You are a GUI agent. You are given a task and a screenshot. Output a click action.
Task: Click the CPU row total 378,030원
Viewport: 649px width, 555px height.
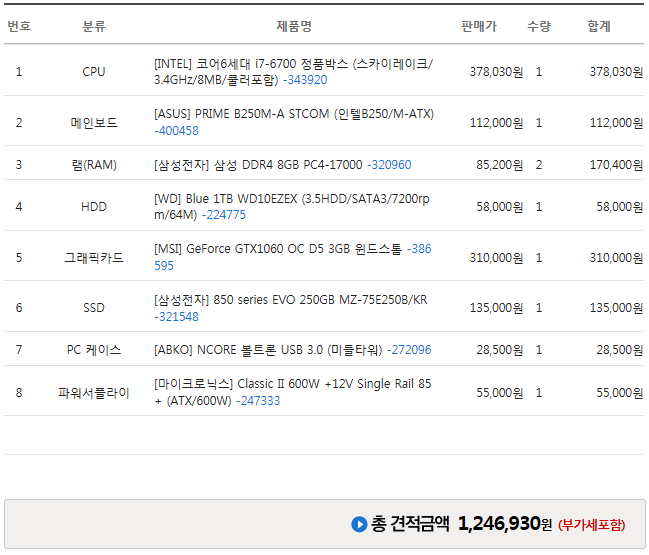coord(616,72)
